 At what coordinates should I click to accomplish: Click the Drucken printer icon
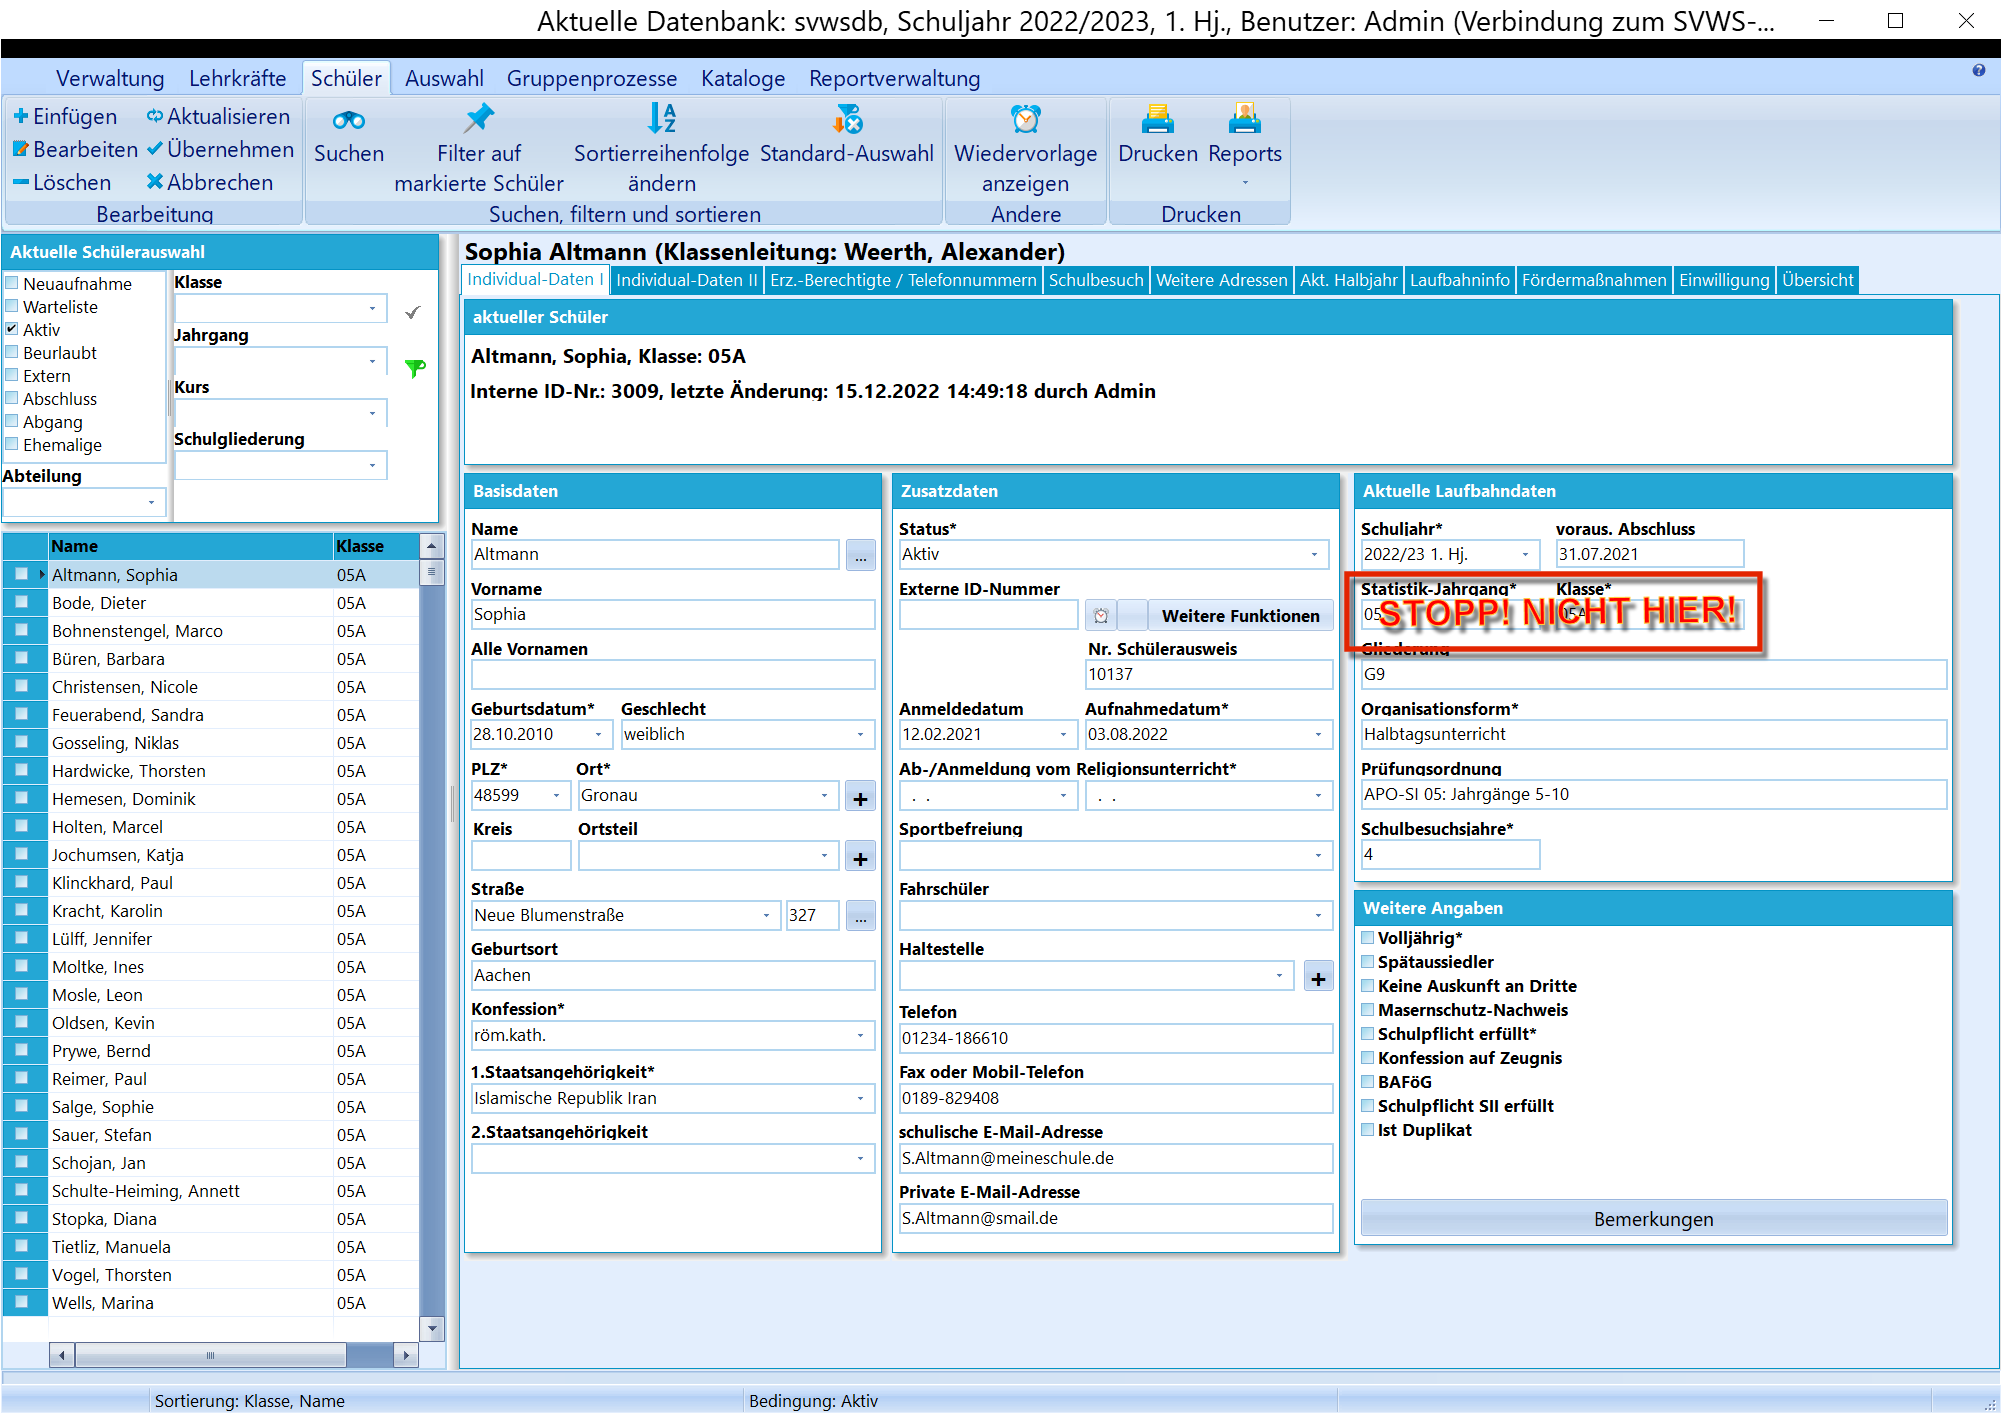pos(1158,119)
